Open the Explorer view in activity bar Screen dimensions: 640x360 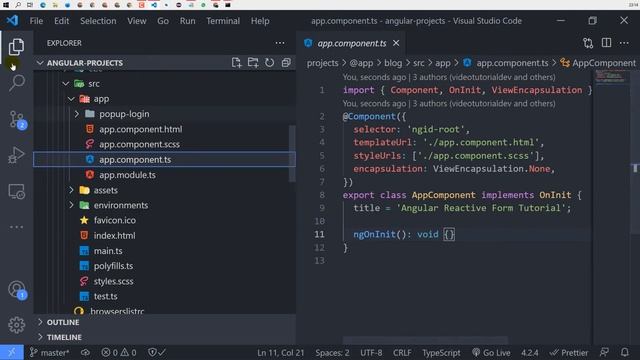(x=16, y=47)
